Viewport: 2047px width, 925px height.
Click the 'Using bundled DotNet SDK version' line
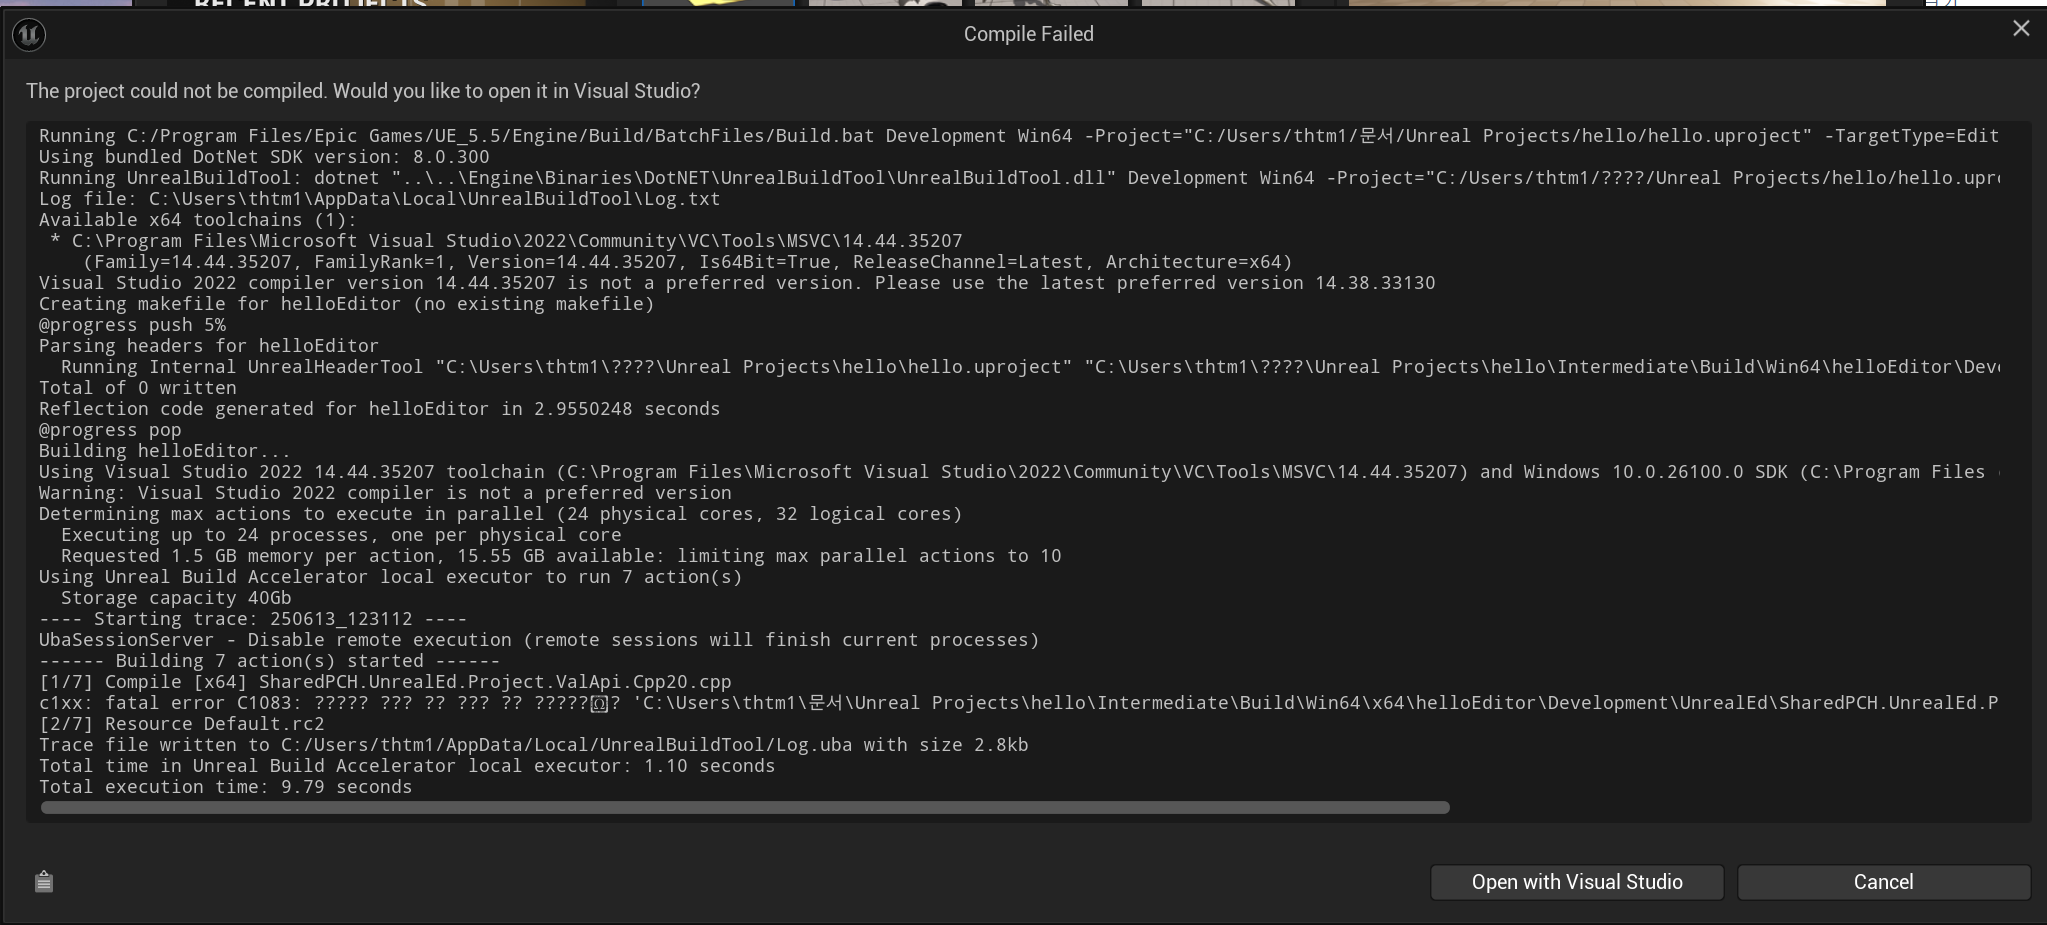pyautogui.click(x=264, y=157)
